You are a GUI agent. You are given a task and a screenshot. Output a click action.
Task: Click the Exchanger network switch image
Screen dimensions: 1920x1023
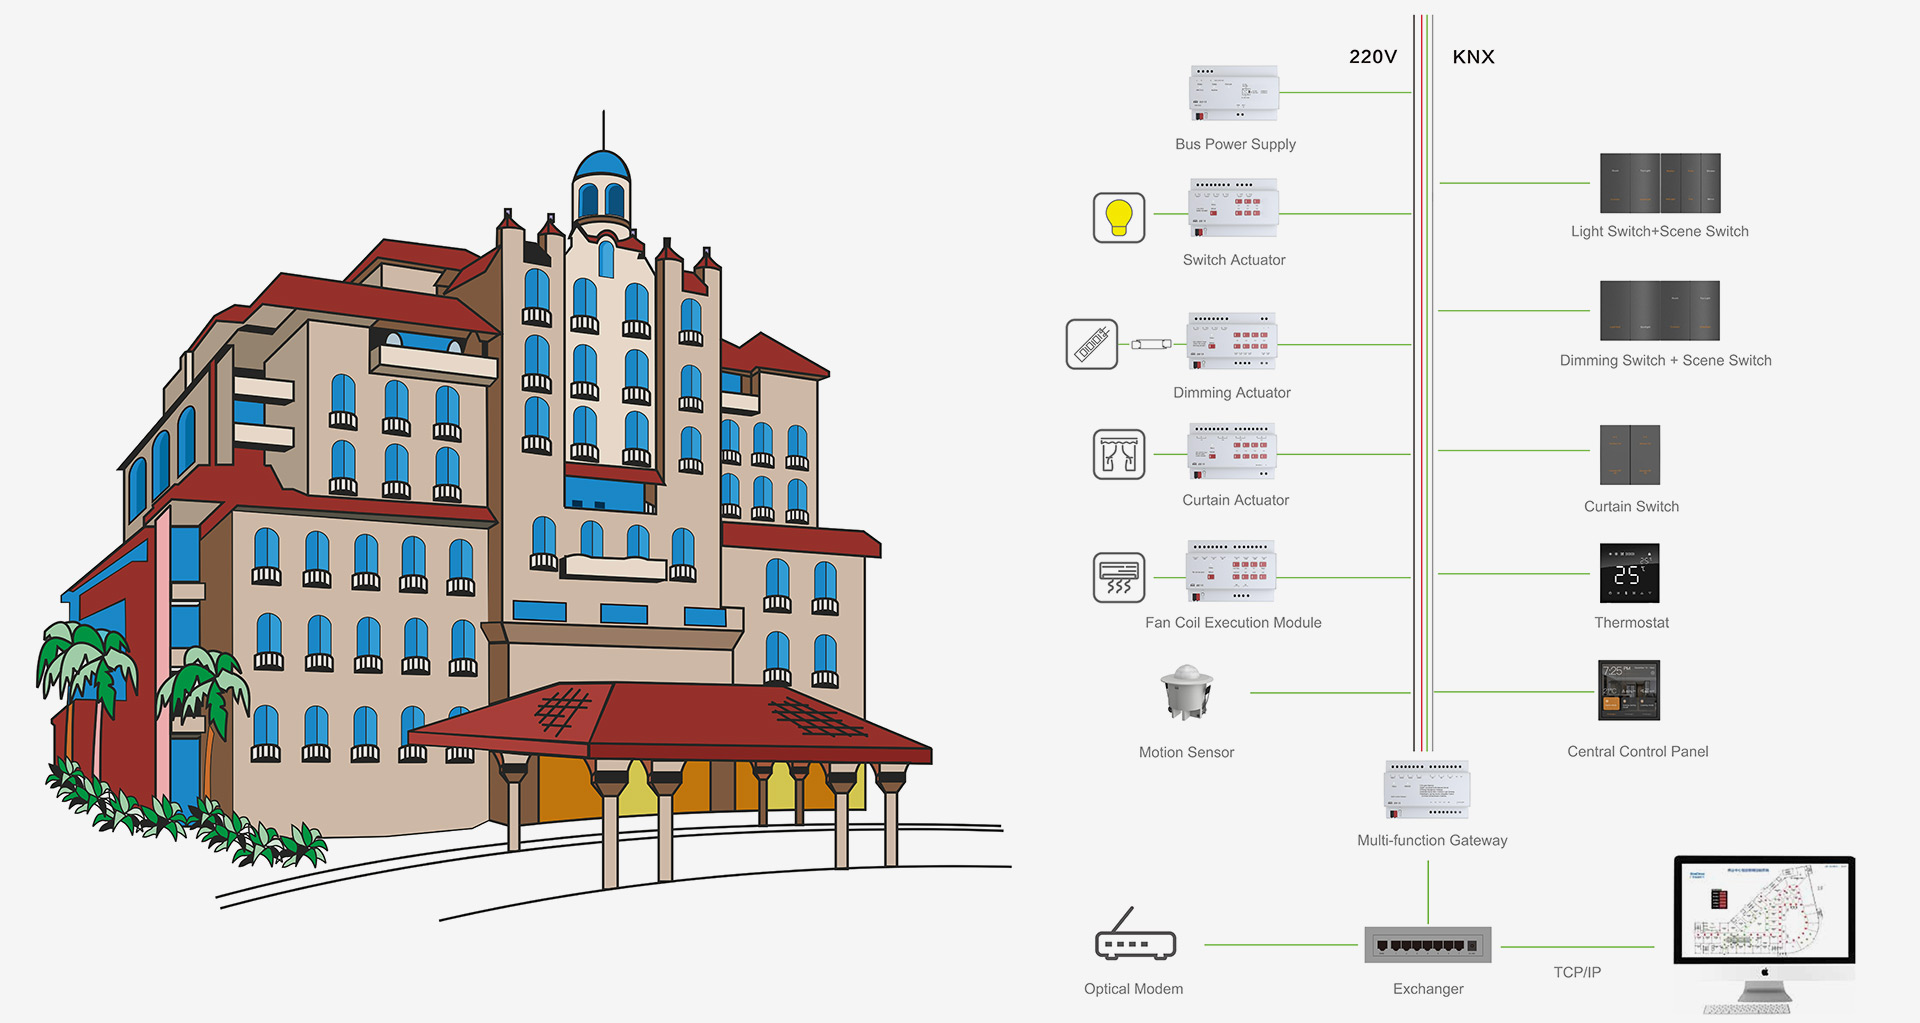point(1428,945)
